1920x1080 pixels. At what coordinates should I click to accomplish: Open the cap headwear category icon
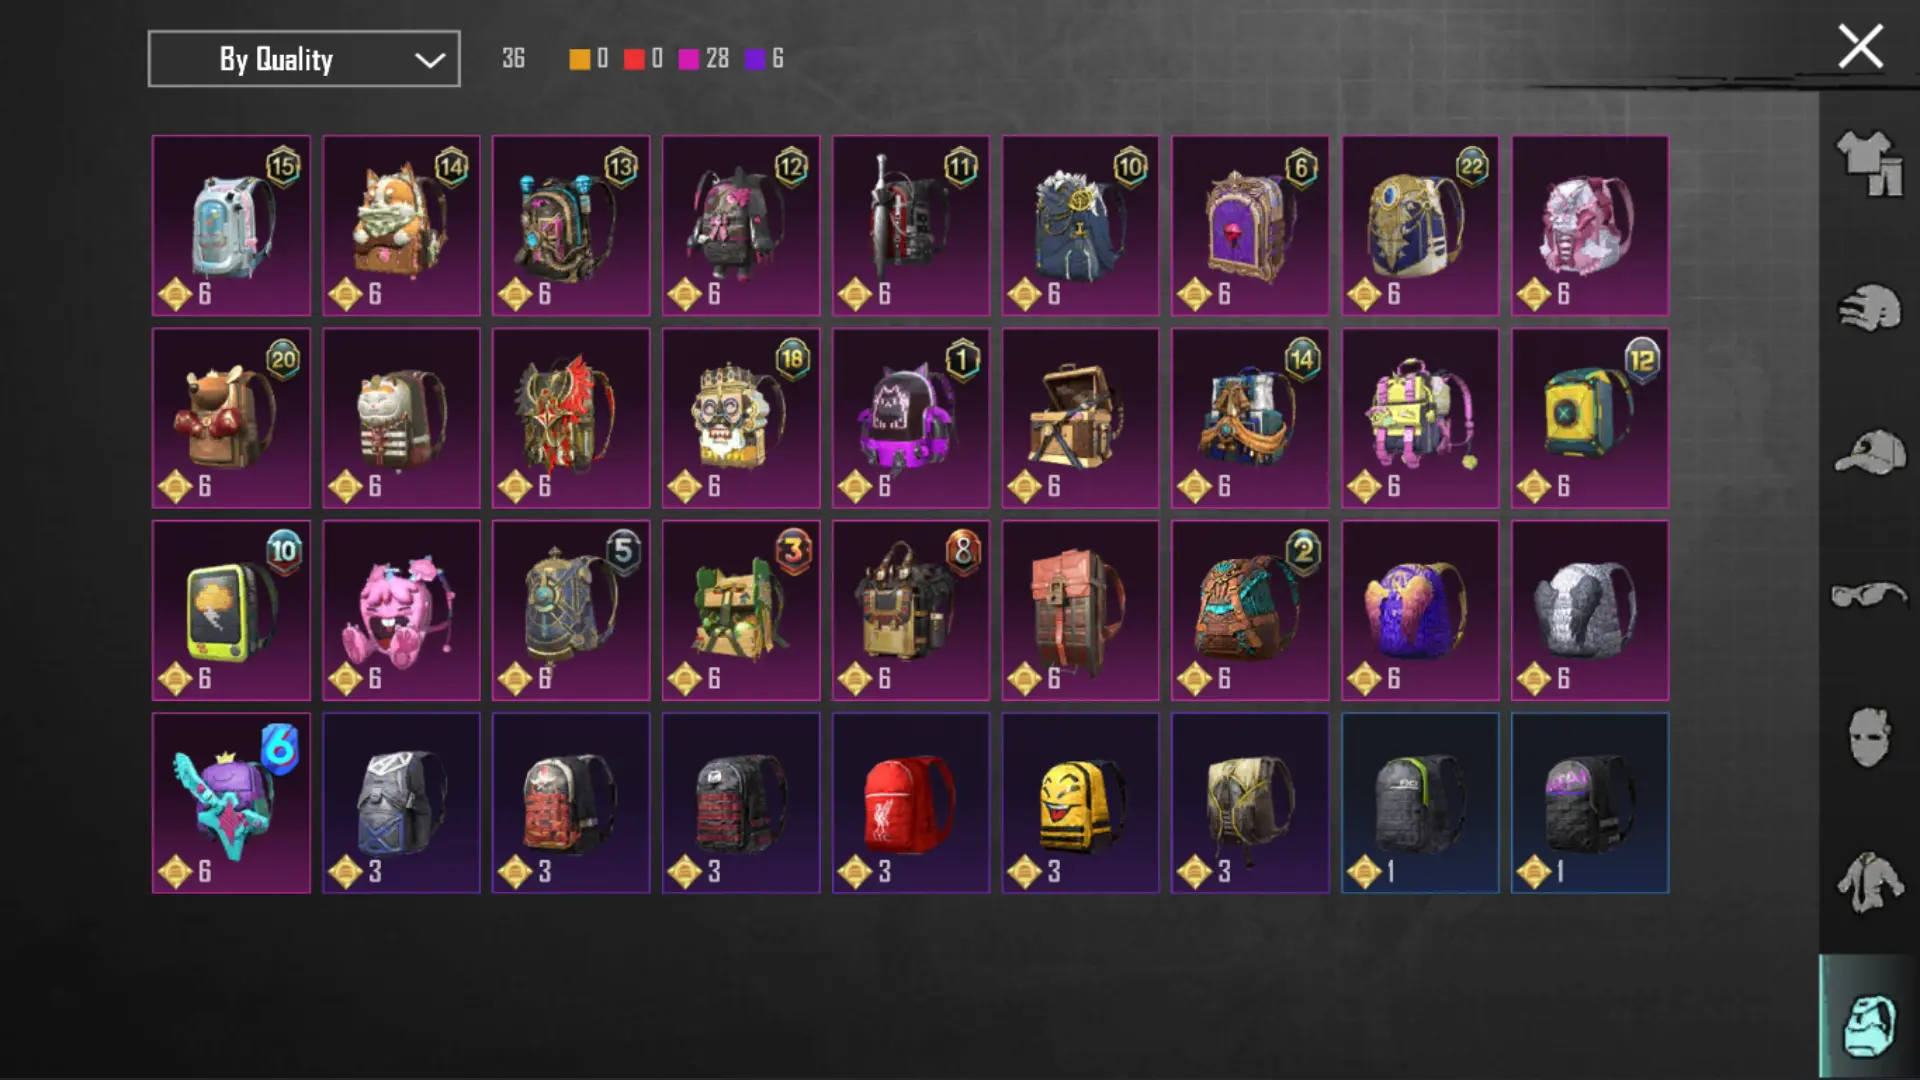[x=1869, y=452]
